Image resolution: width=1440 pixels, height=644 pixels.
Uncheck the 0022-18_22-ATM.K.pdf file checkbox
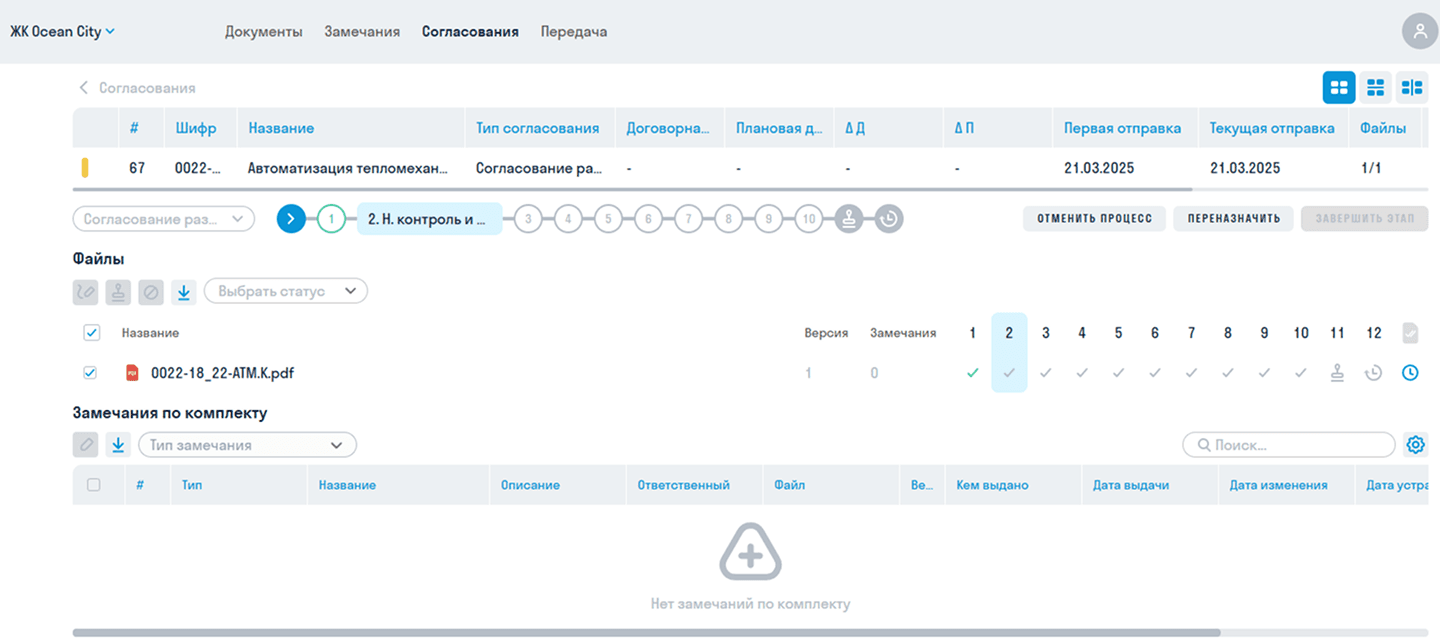pos(90,373)
